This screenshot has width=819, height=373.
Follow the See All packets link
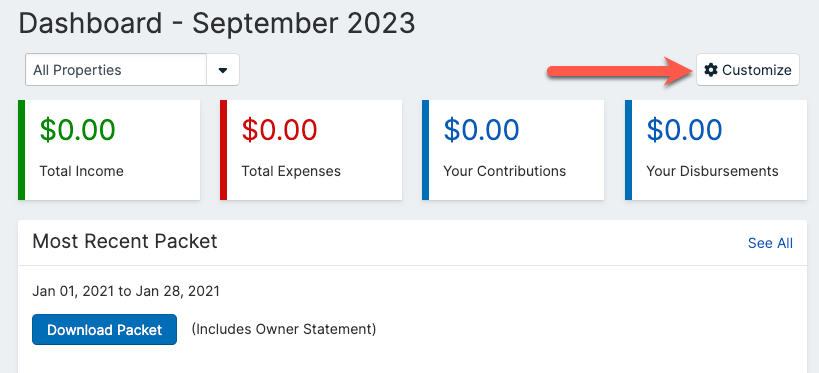tap(770, 243)
